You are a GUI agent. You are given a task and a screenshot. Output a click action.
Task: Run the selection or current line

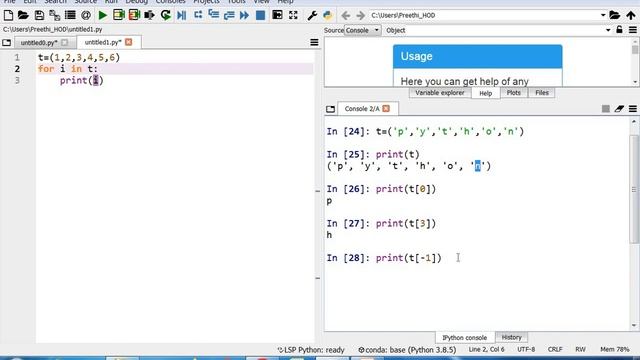point(149,16)
